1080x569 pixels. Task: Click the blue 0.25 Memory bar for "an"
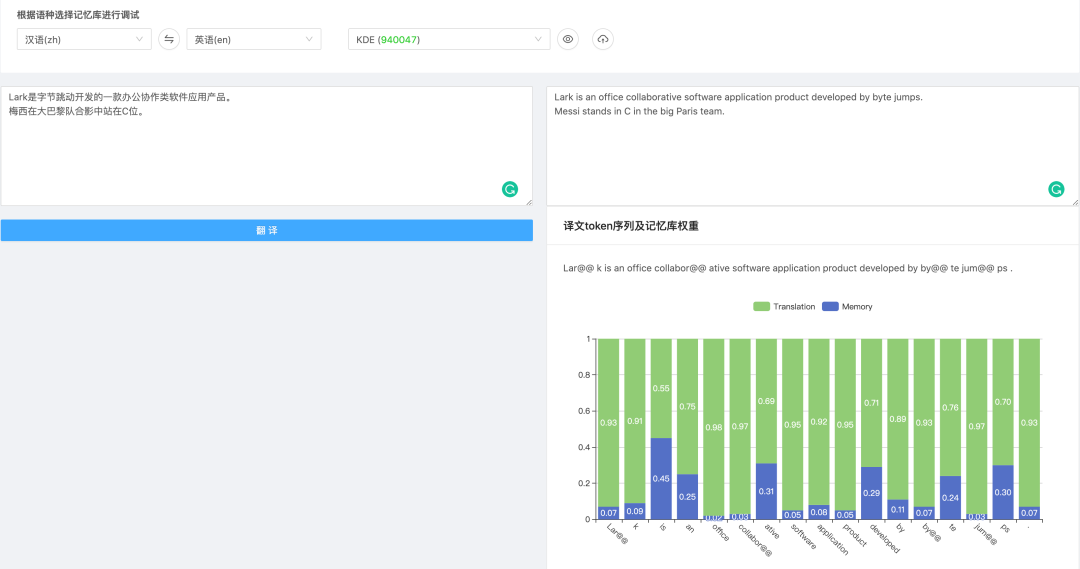(687, 496)
